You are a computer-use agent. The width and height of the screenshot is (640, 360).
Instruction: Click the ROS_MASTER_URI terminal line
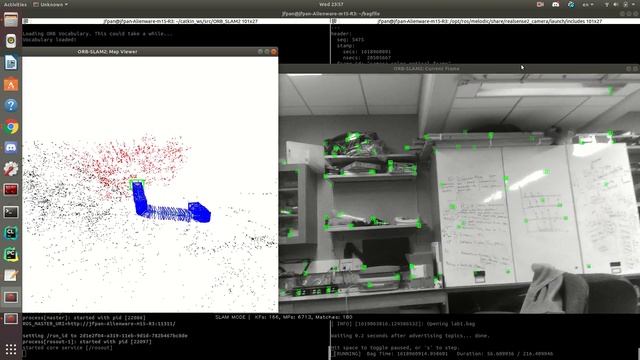(99, 324)
